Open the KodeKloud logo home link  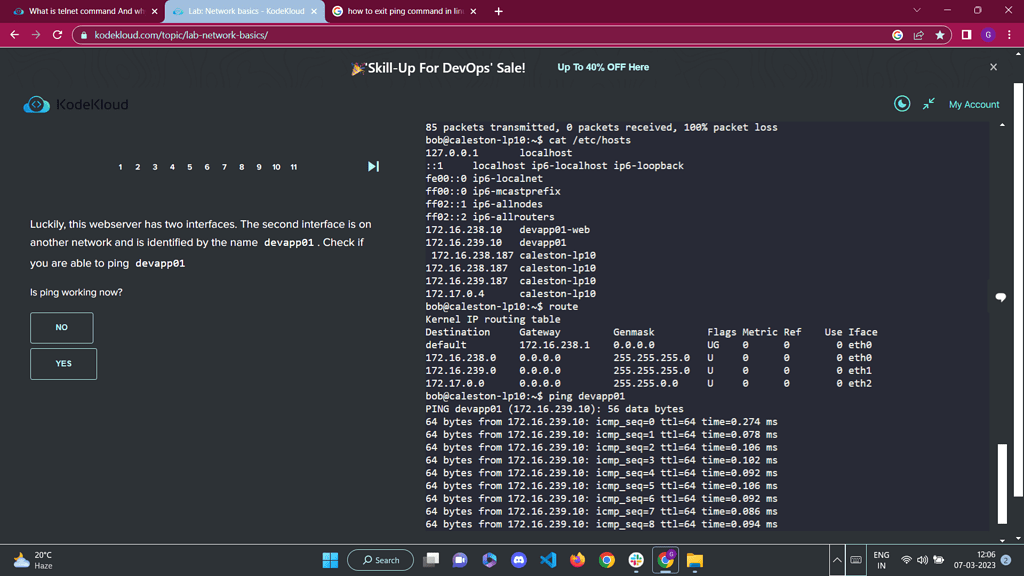(x=76, y=104)
